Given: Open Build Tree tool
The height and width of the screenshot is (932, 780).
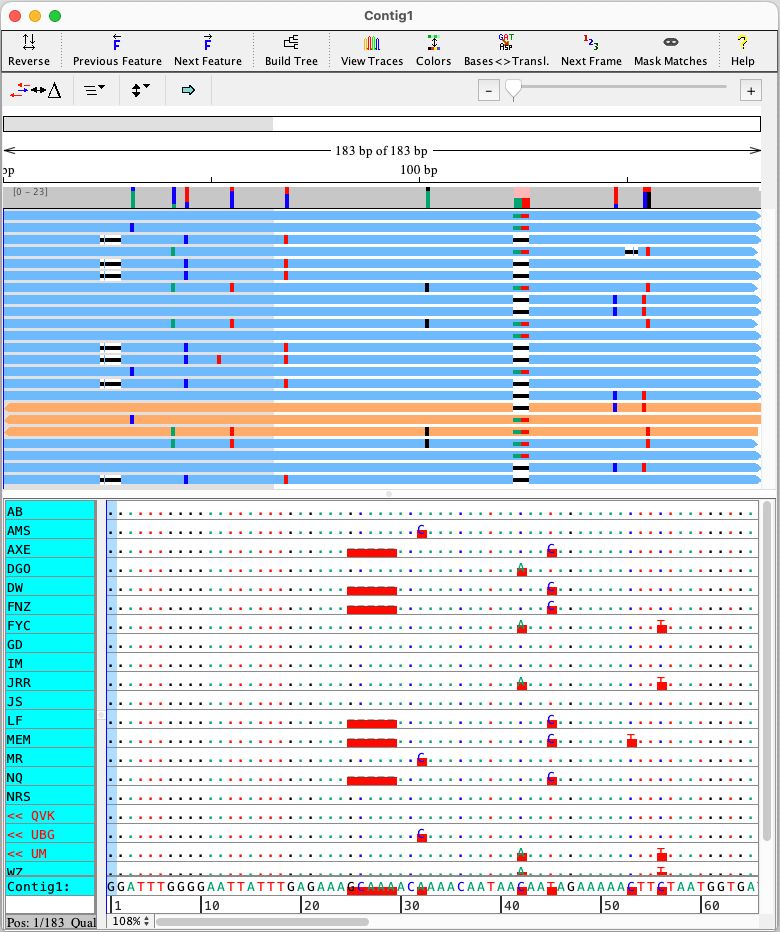Looking at the screenshot, I should tap(291, 51).
